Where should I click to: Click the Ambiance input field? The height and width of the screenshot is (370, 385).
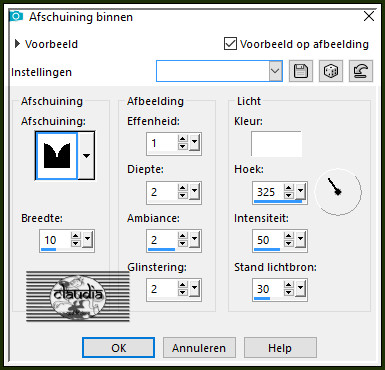(162, 240)
